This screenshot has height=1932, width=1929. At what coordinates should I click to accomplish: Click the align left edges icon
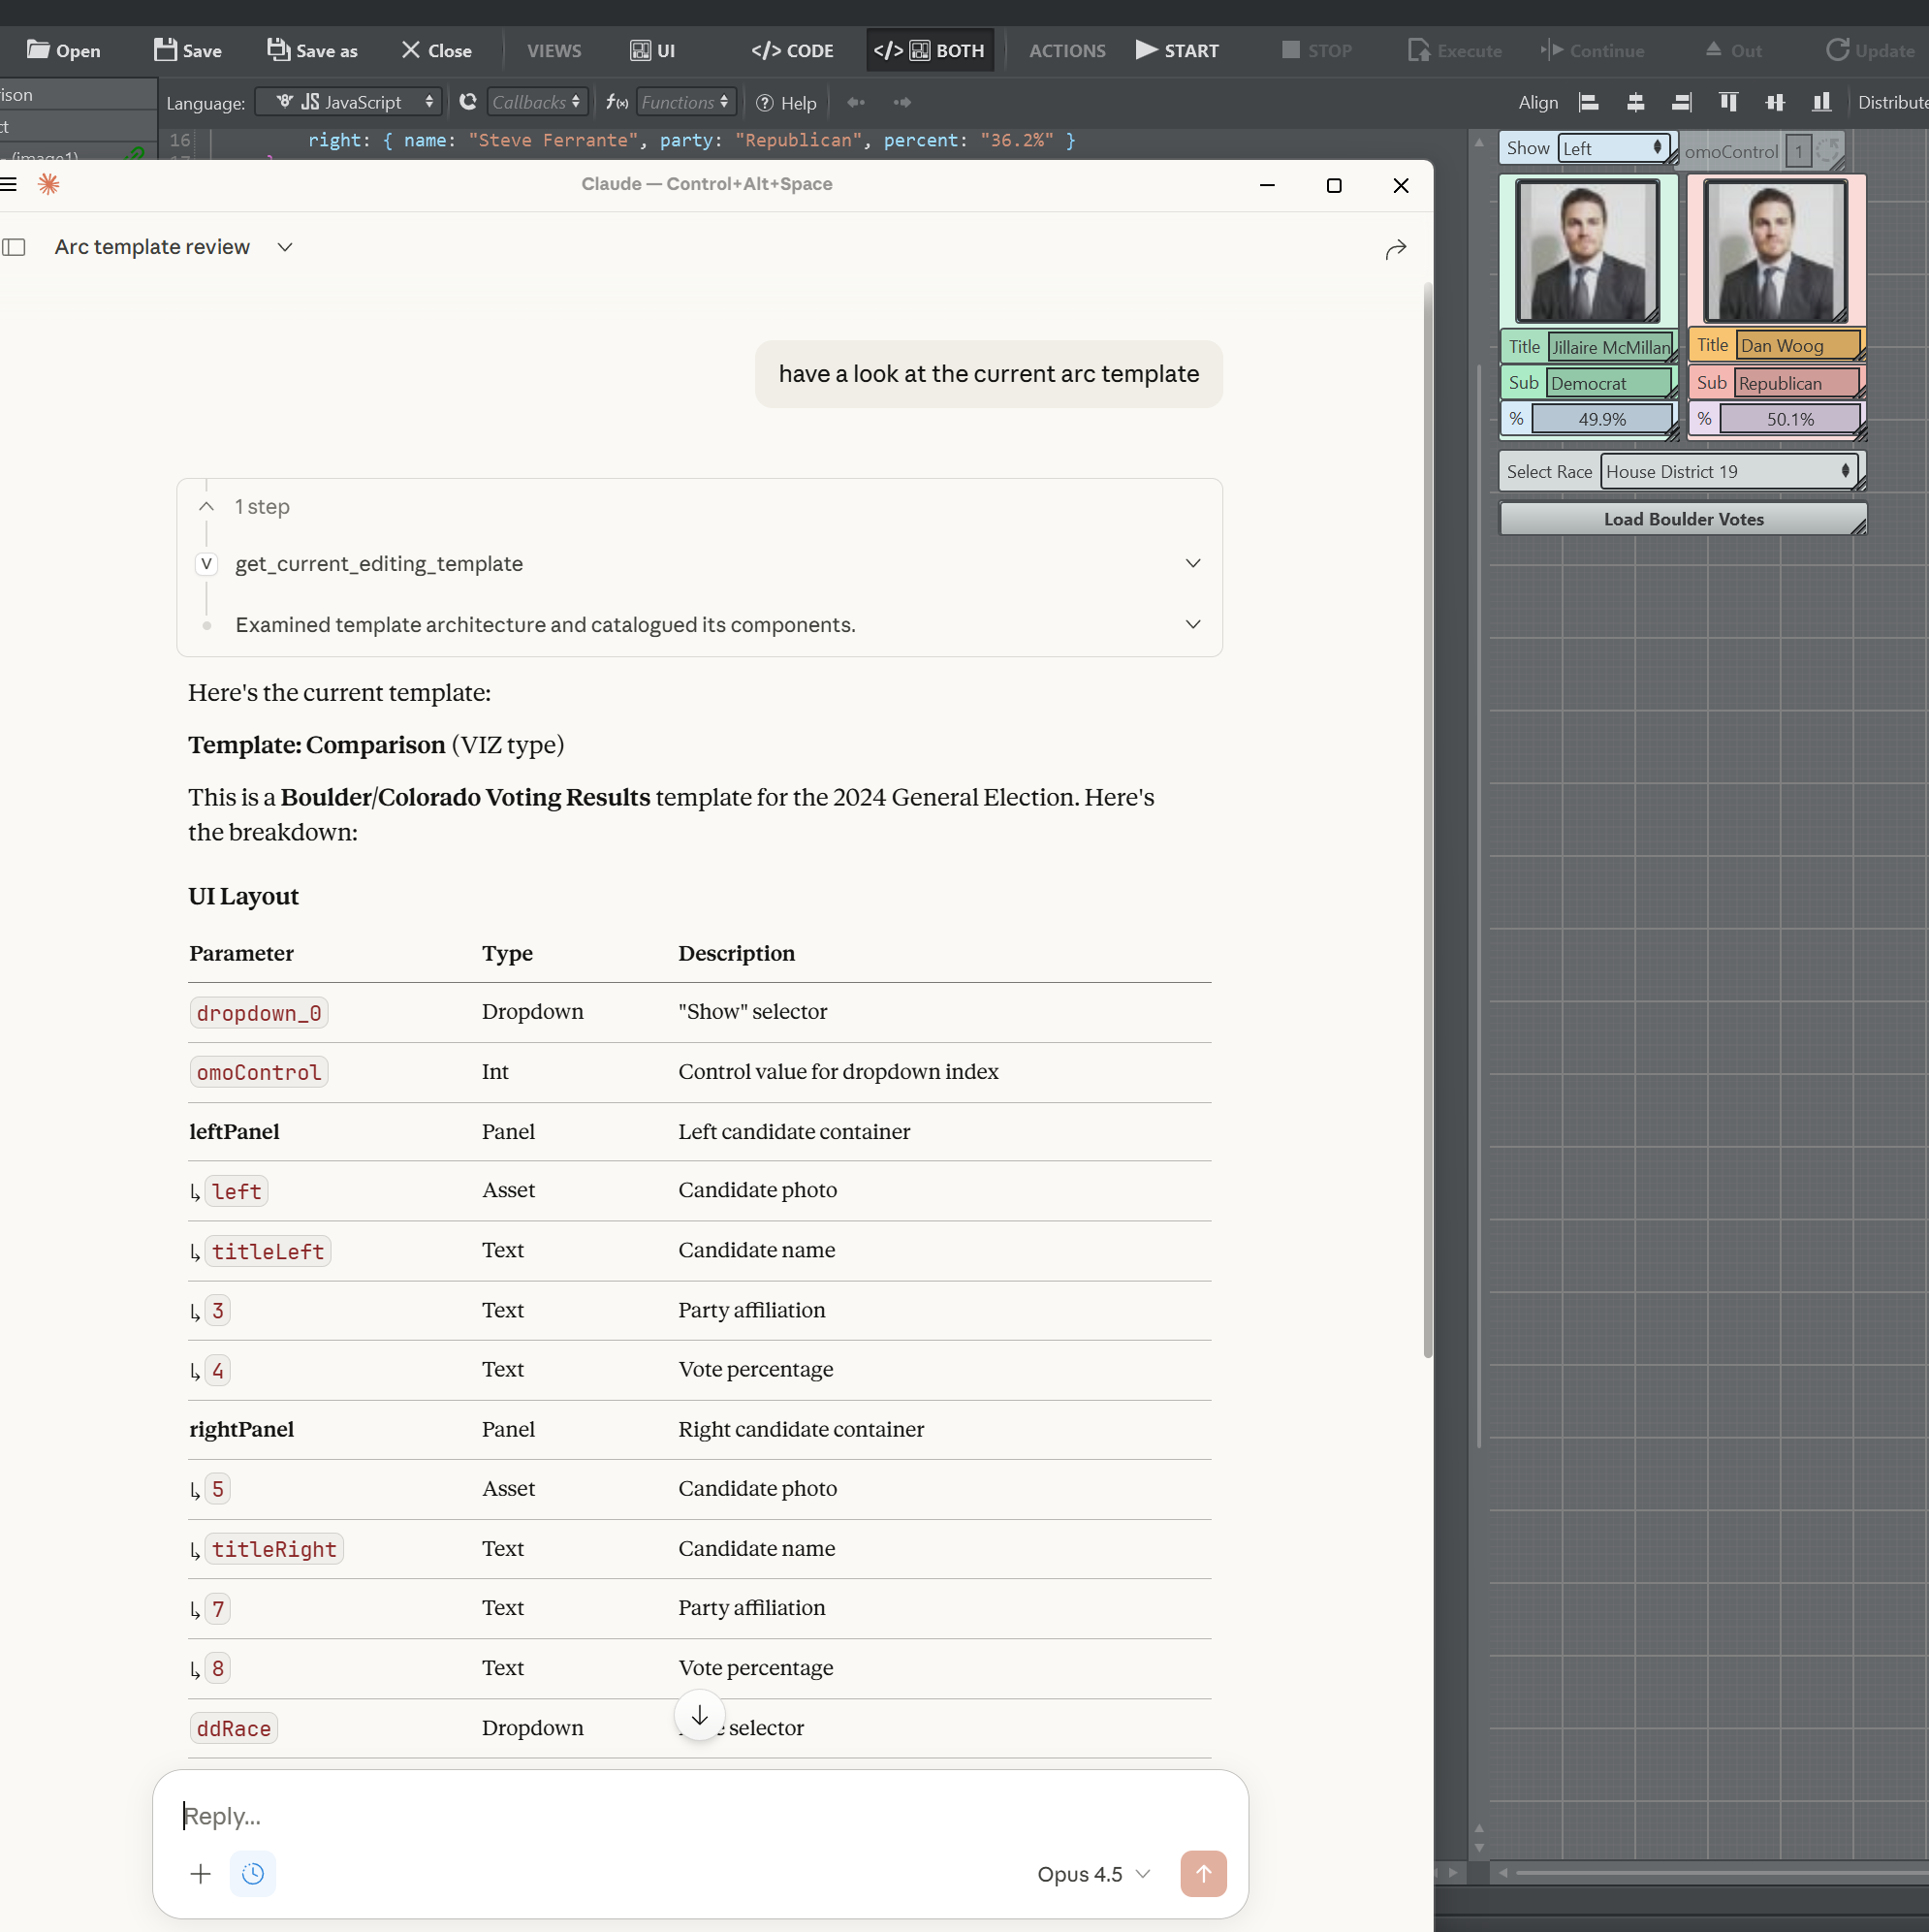click(x=1588, y=102)
